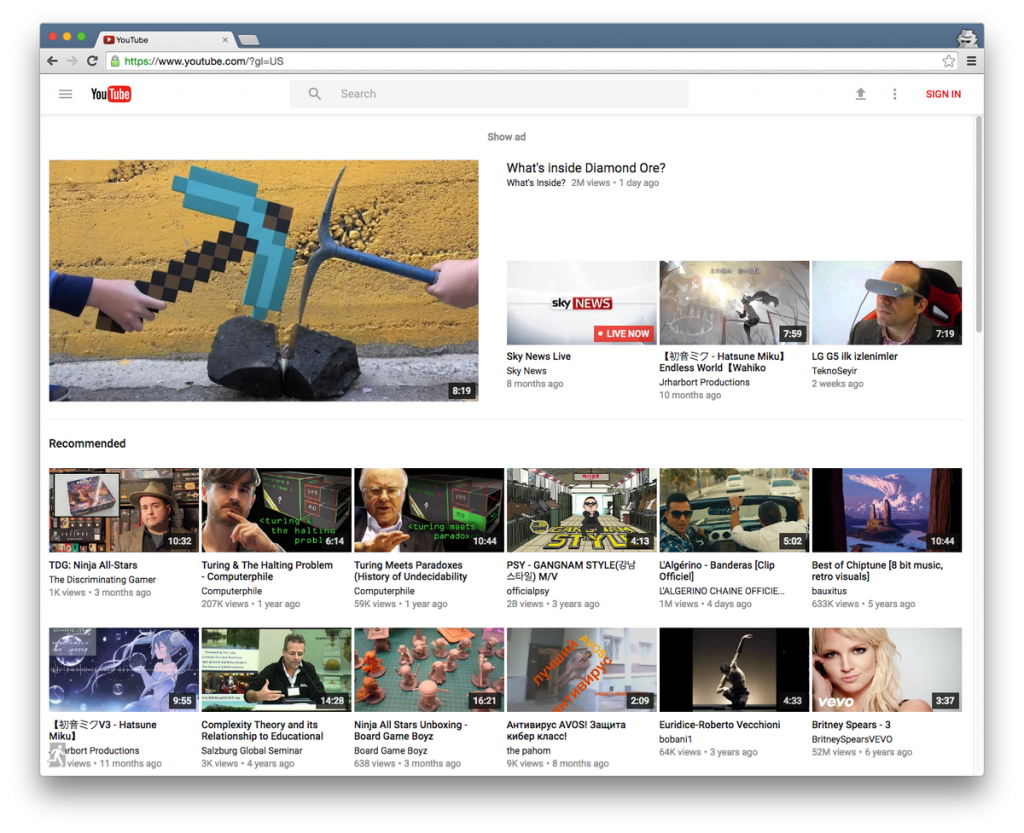The image size is (1024, 833).
Task: Reload the page with the refresh icon
Action: [92, 61]
